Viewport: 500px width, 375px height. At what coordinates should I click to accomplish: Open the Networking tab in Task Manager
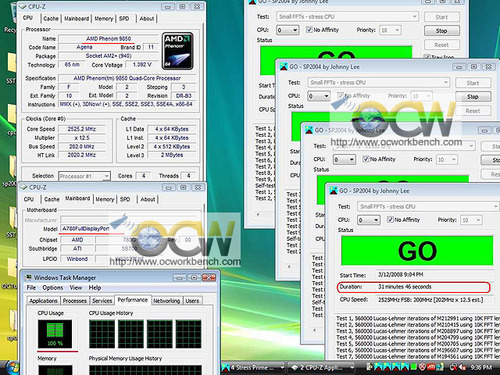coord(166,301)
